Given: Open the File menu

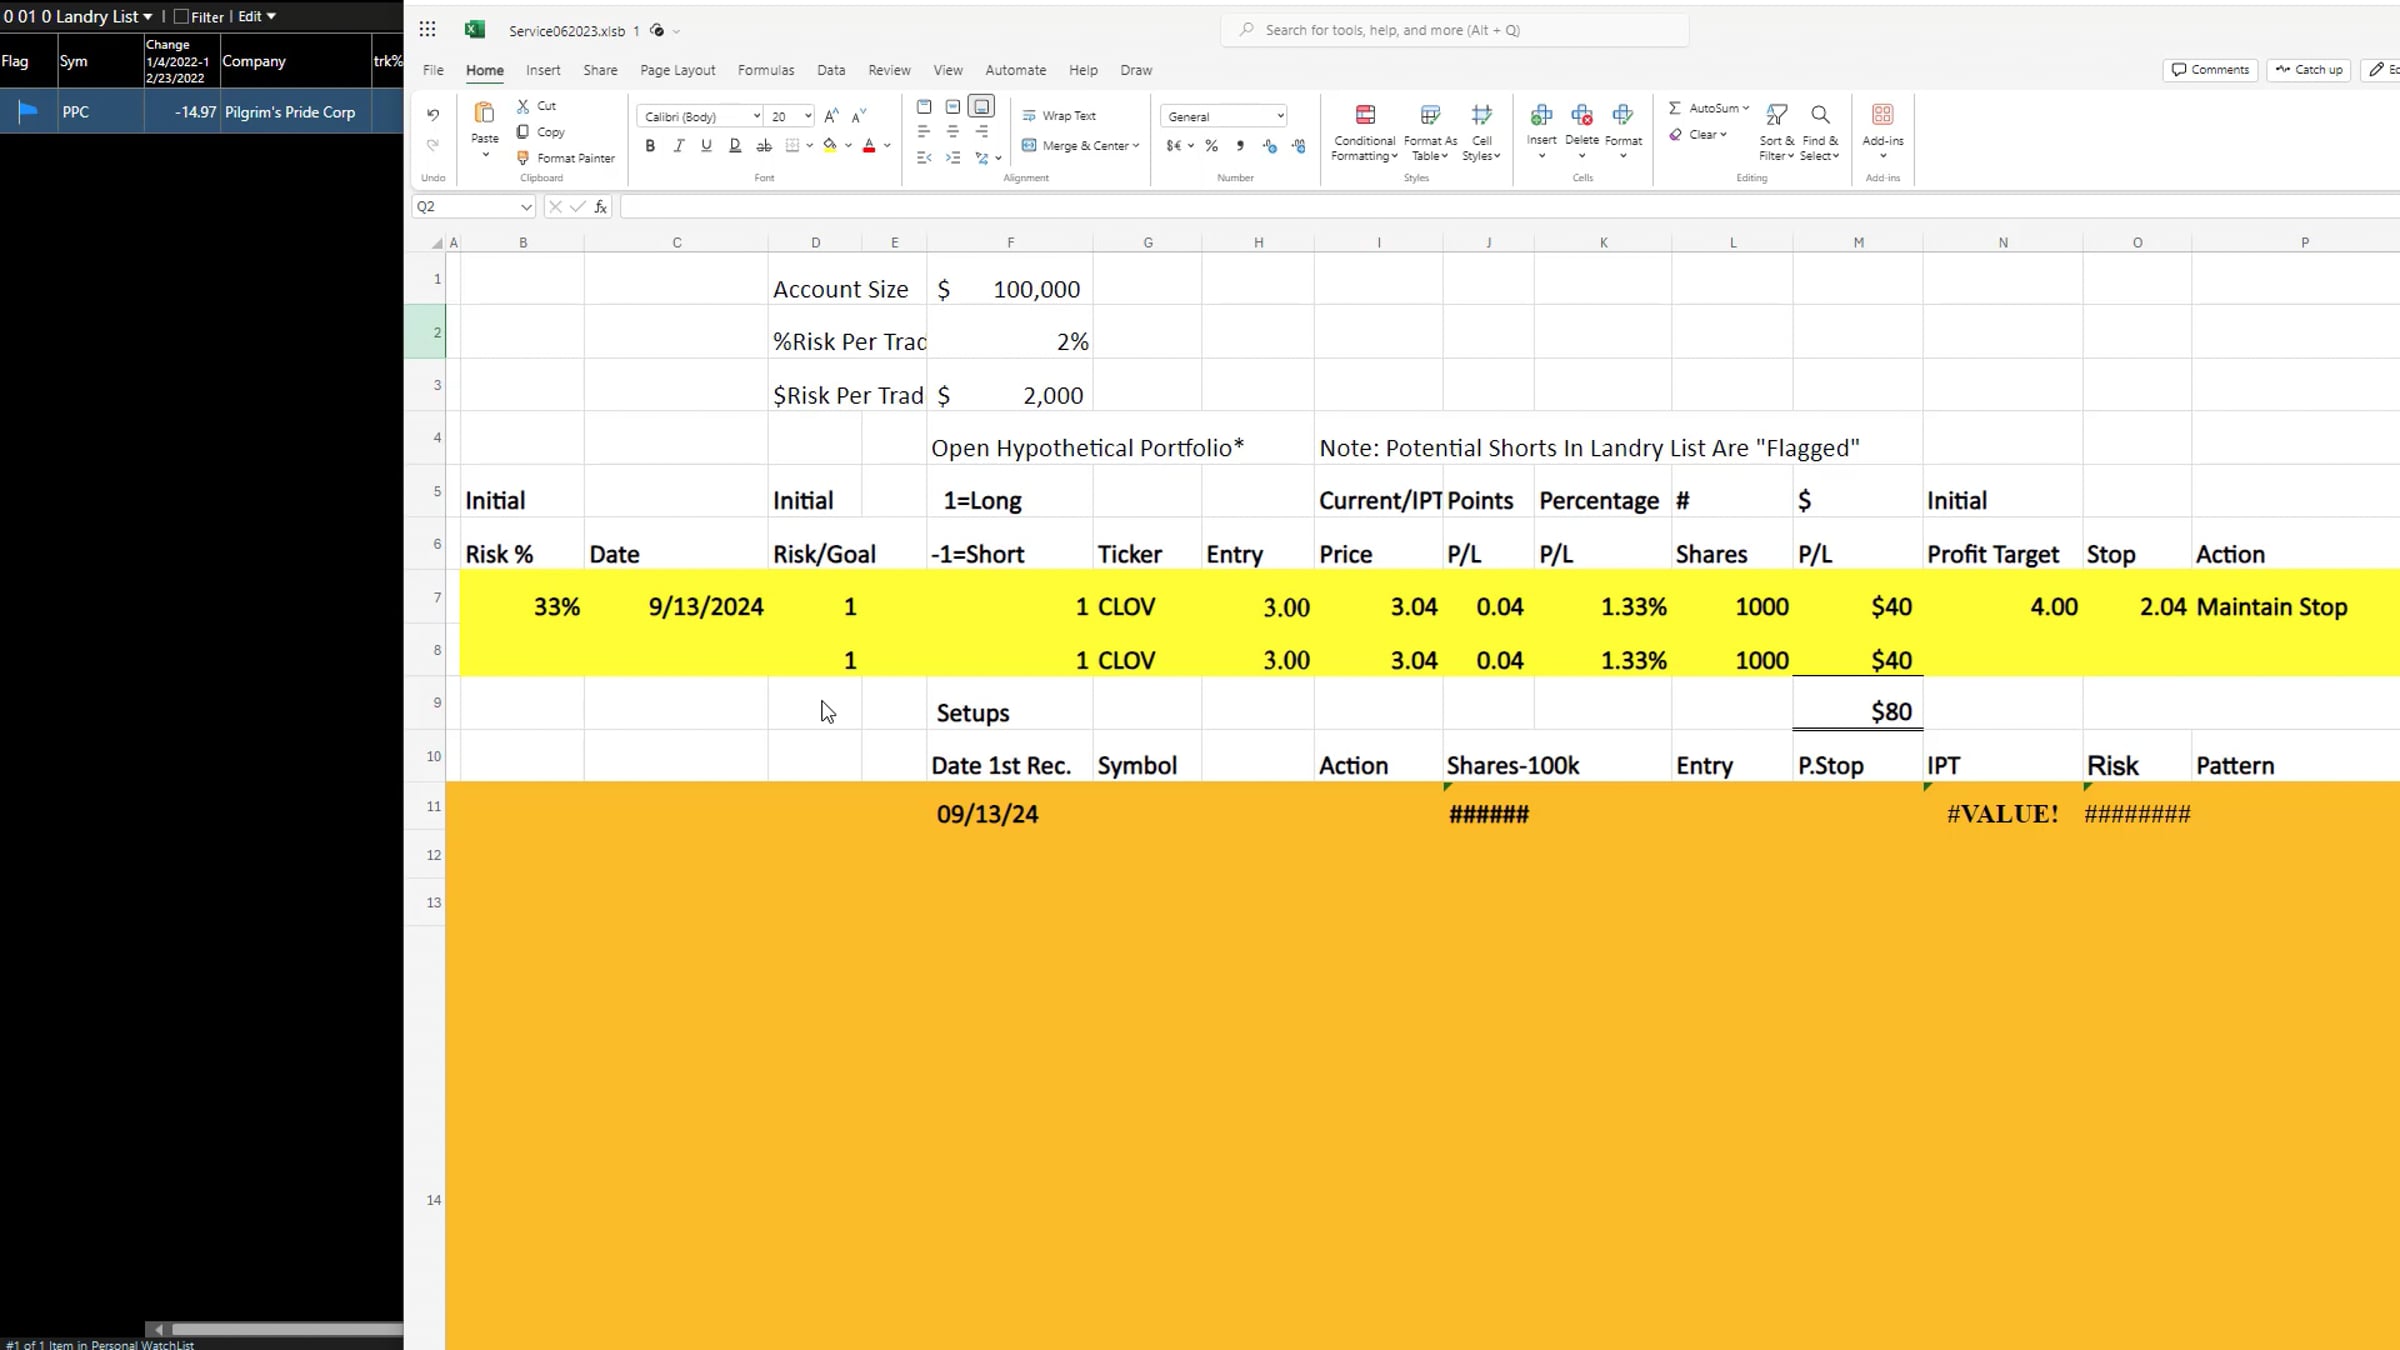Looking at the screenshot, I should tap(433, 70).
